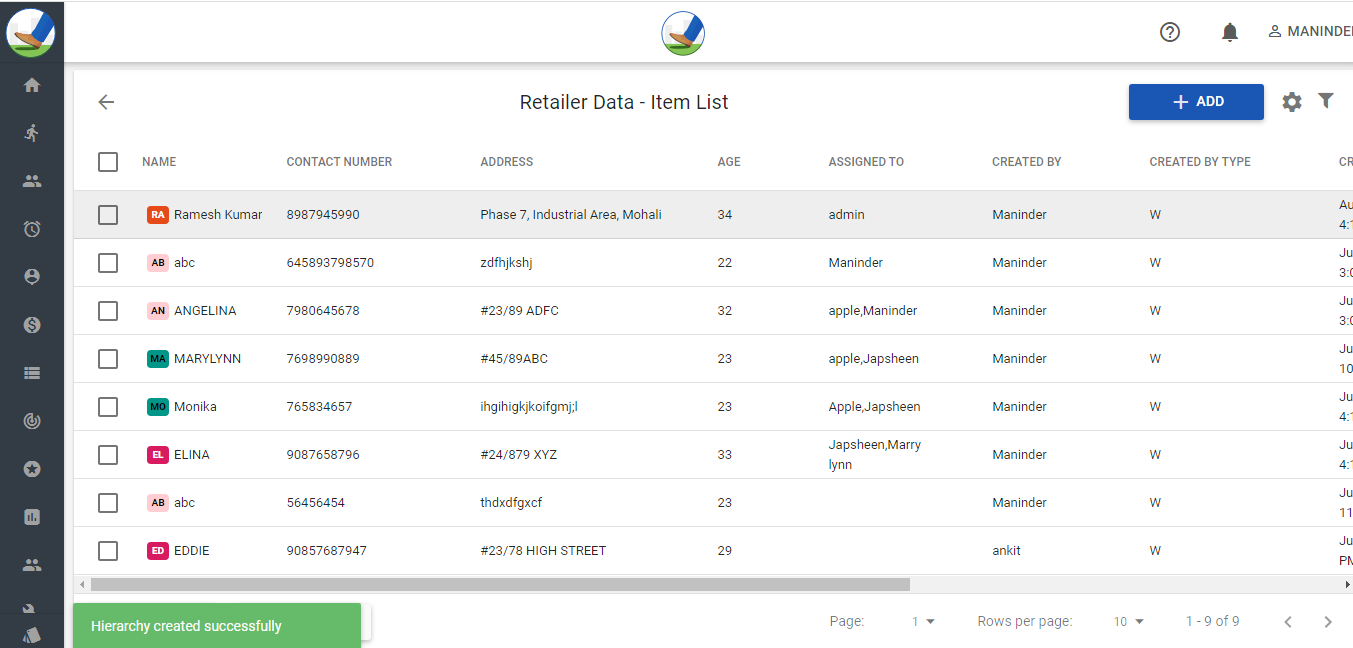1353x648 pixels.
Task: Open the star circle sidebar icon
Action: pos(32,469)
